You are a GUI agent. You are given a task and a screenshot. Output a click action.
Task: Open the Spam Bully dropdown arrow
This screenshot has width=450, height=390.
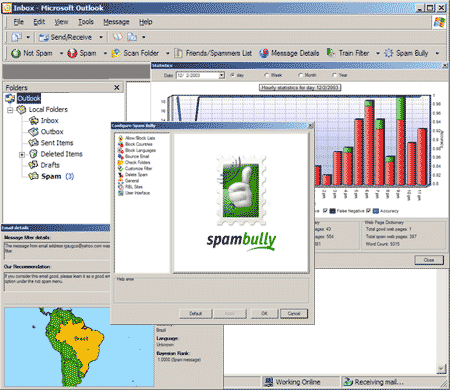[437, 53]
